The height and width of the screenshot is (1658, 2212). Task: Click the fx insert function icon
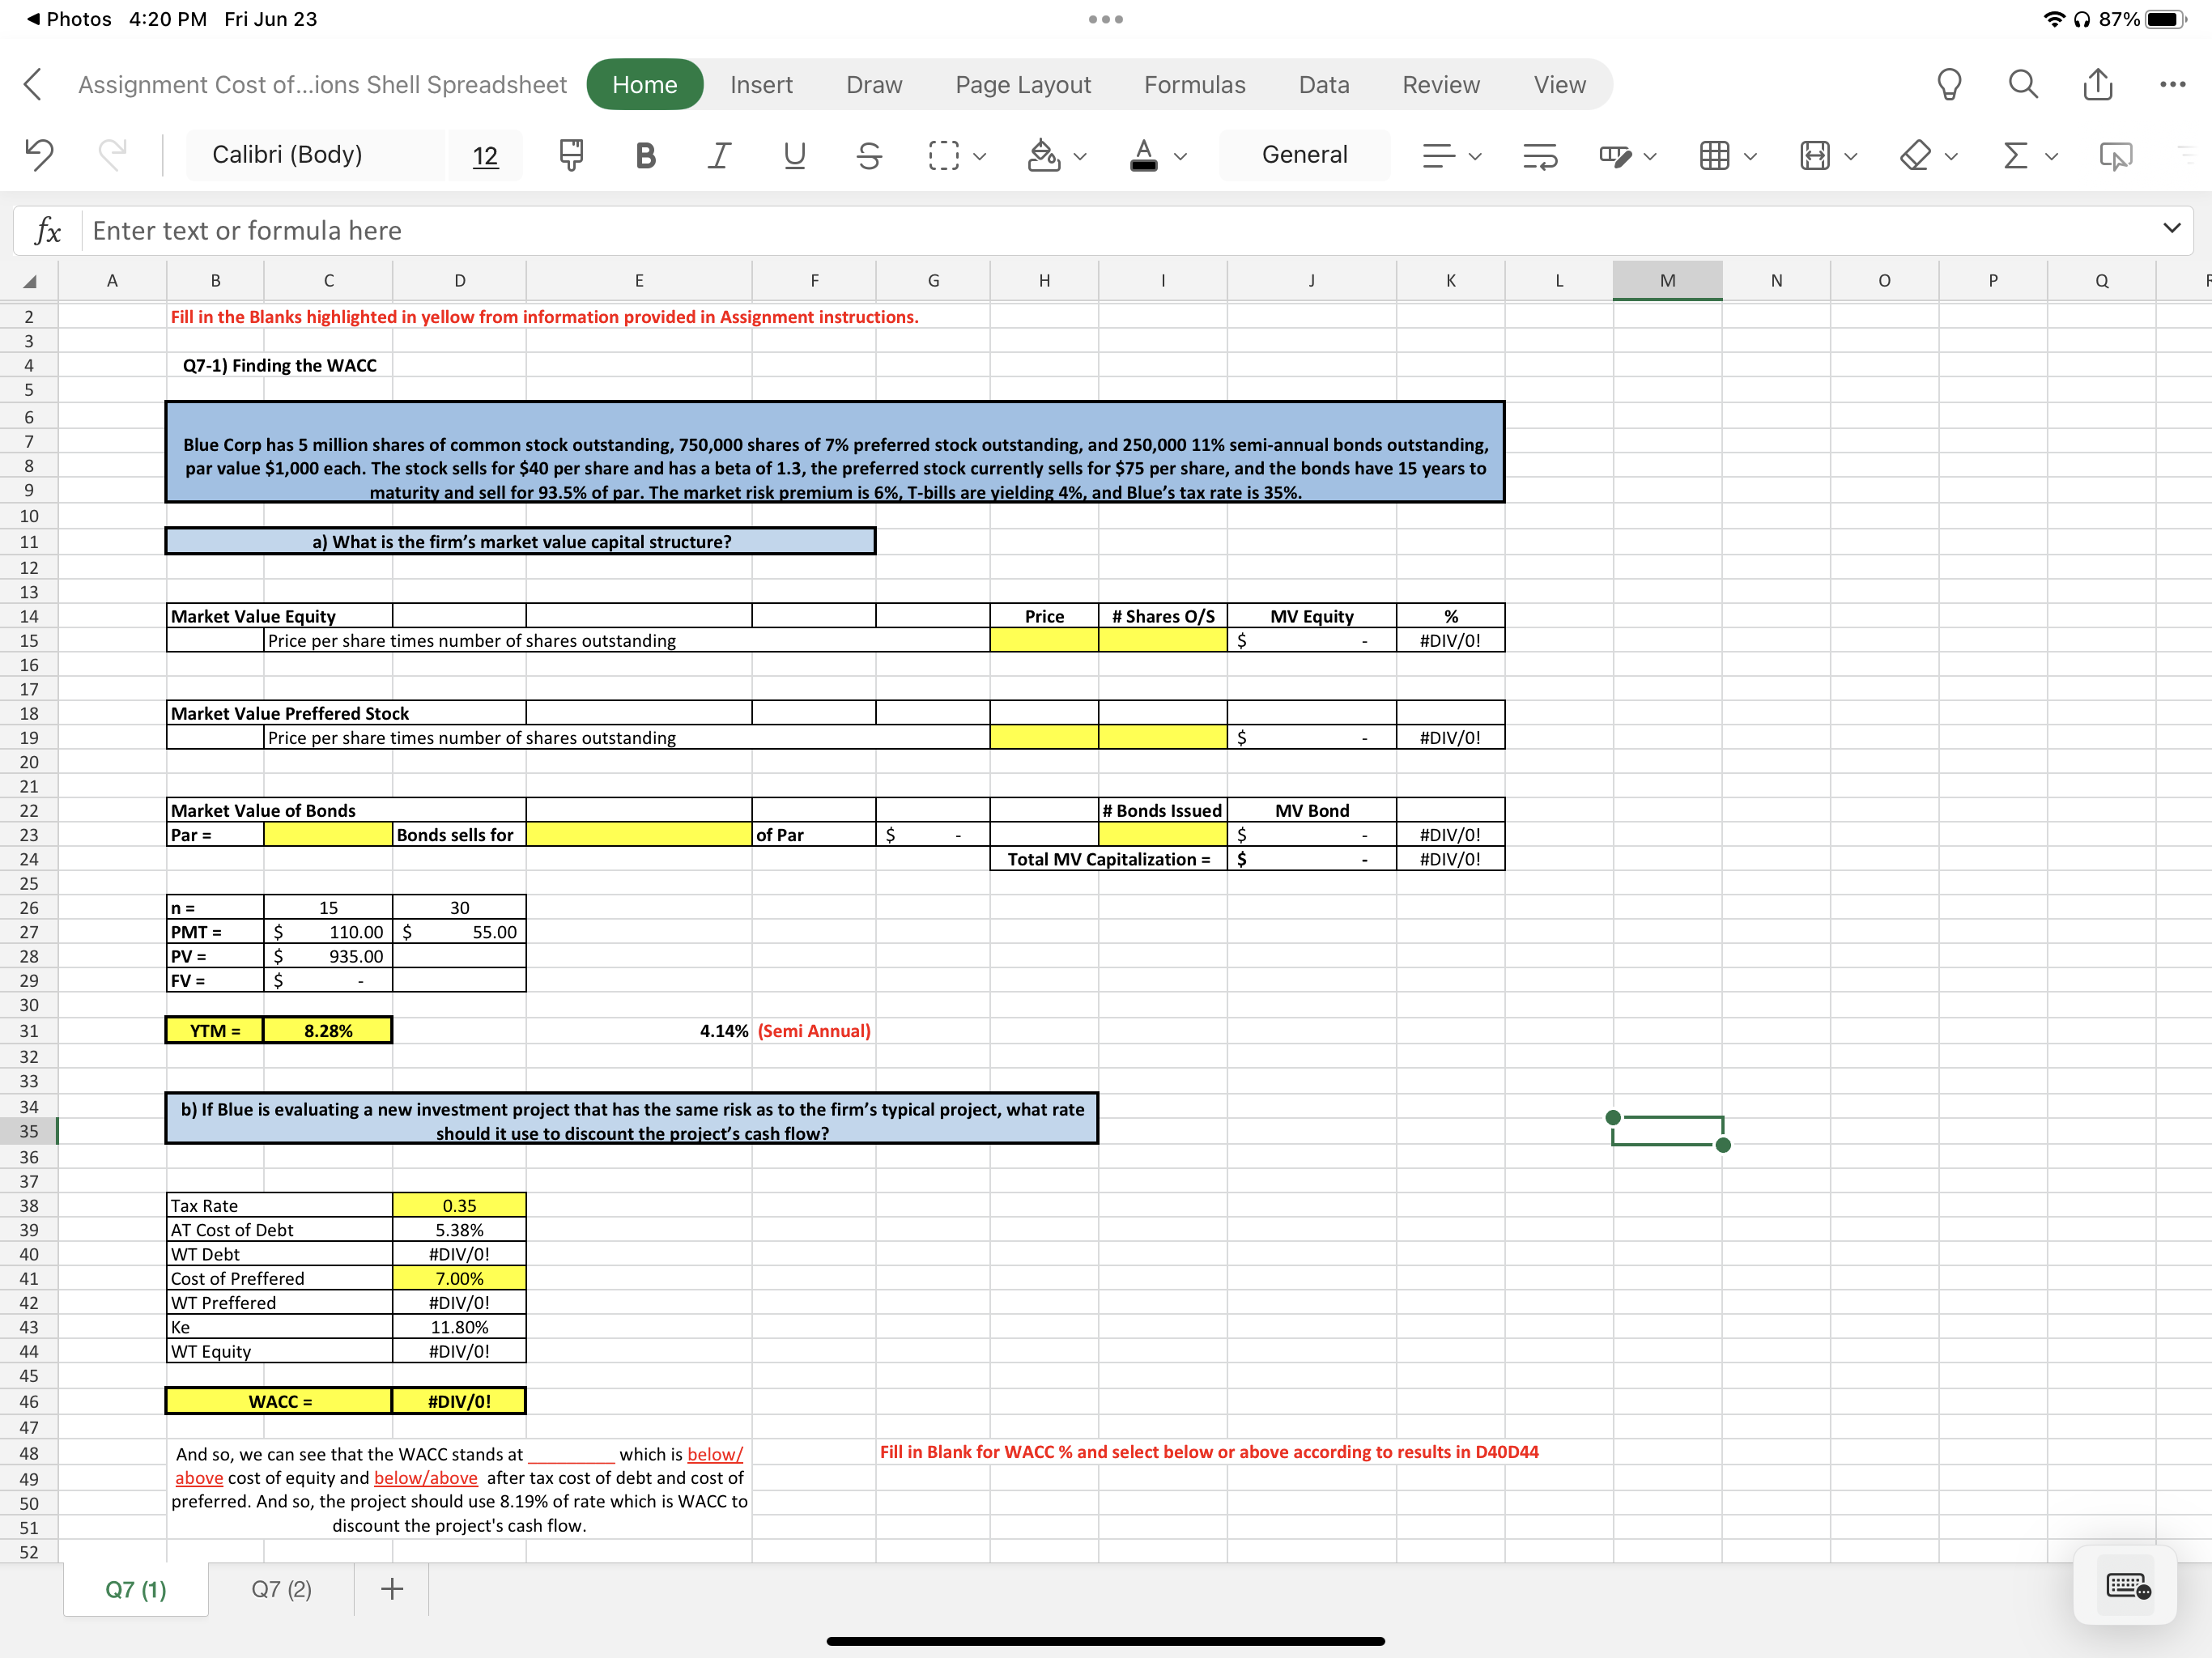point(47,231)
